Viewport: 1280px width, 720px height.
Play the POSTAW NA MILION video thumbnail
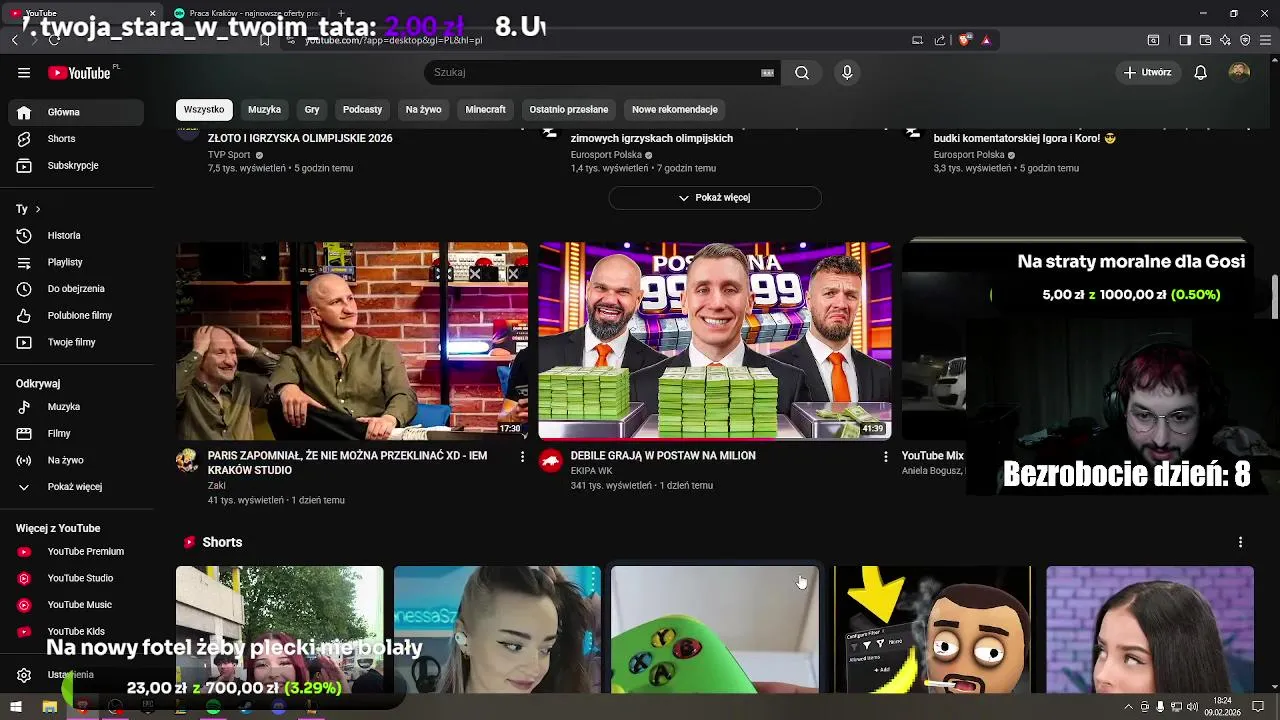[x=715, y=340]
